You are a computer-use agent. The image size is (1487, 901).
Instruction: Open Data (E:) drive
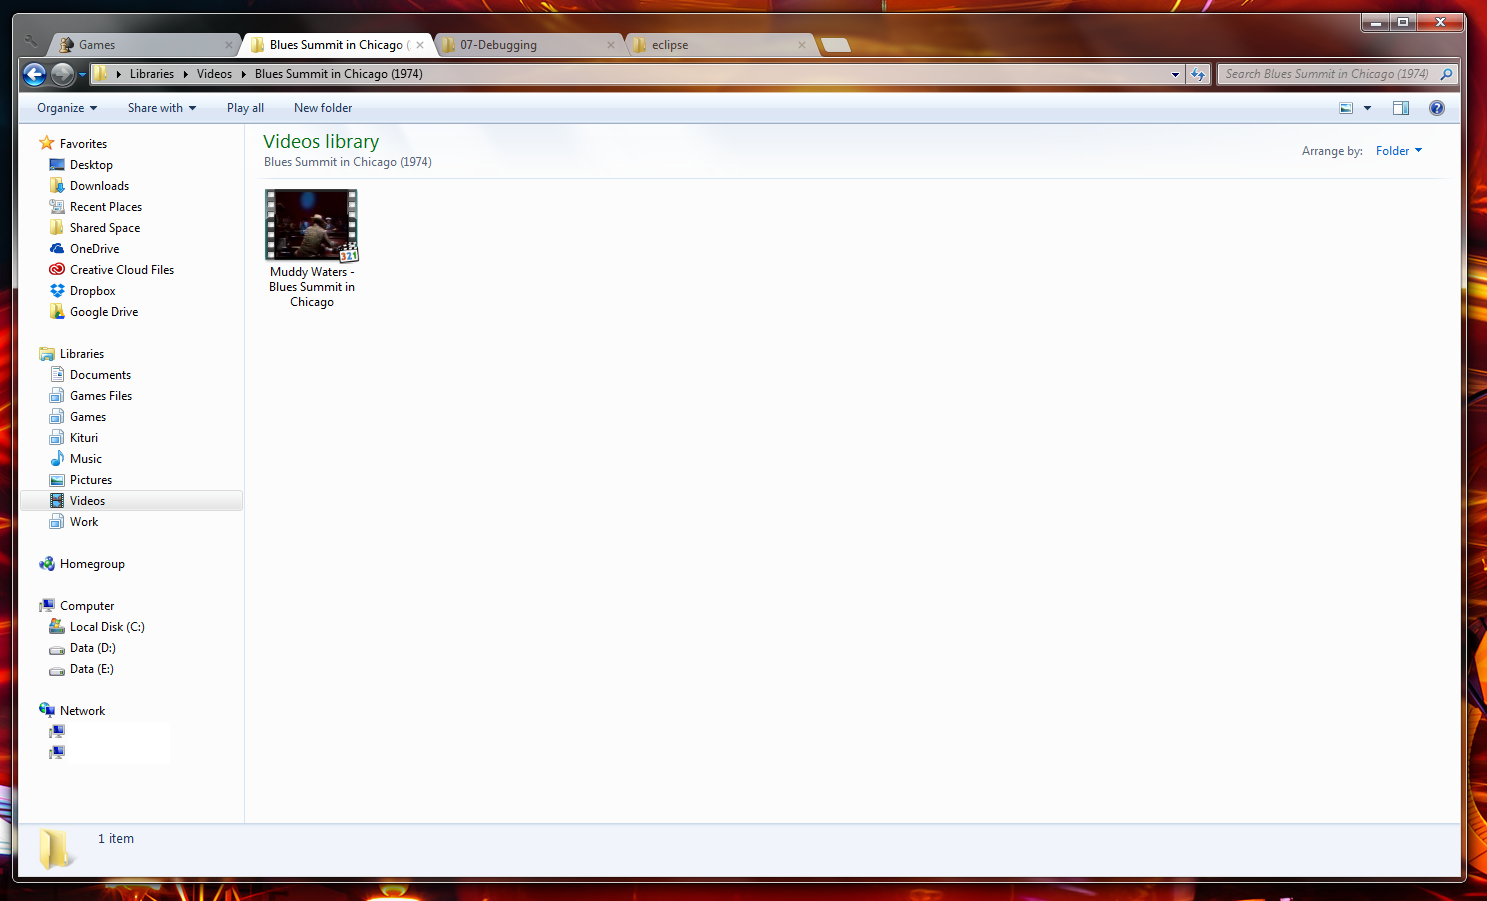(x=92, y=669)
